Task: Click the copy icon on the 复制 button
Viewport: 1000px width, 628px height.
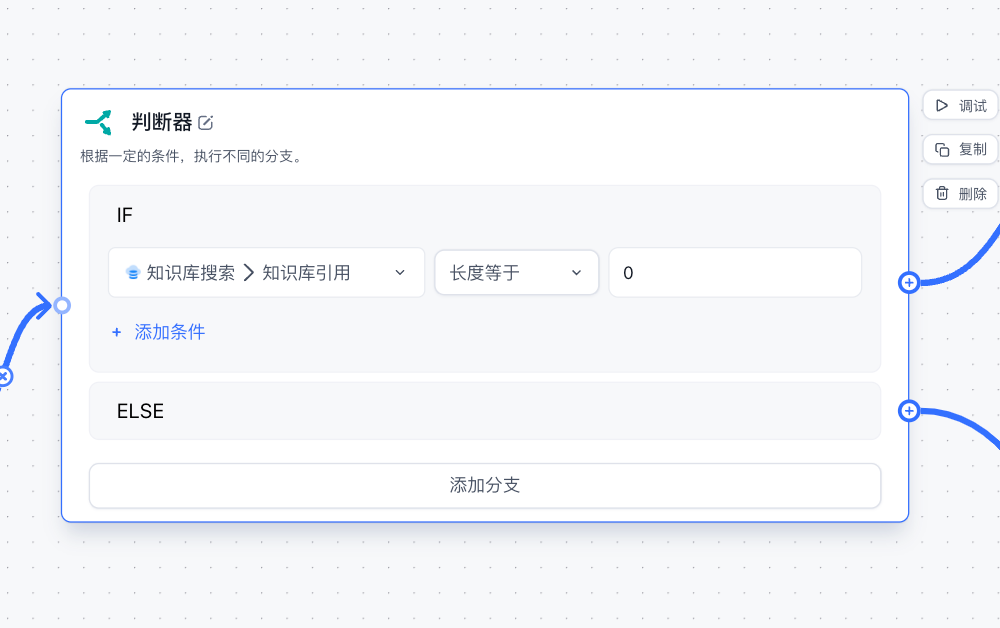Action: click(x=943, y=149)
